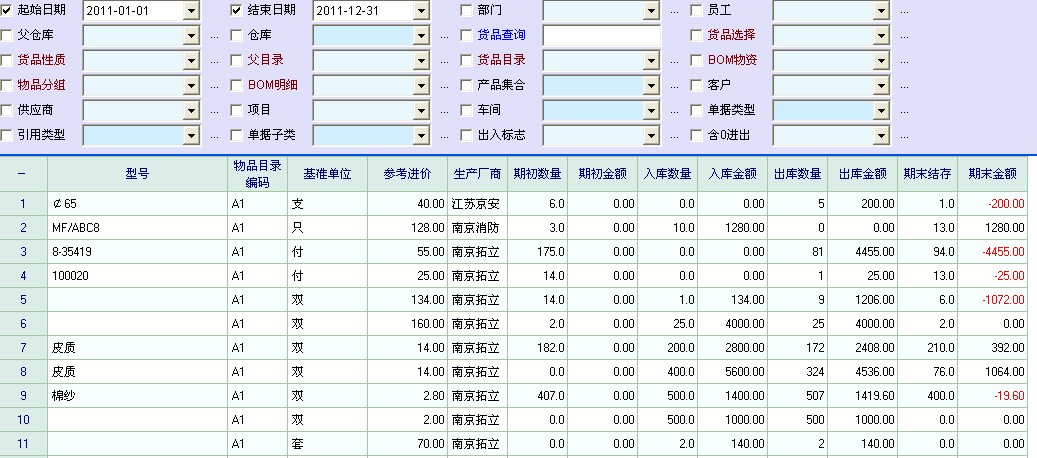This screenshot has width=1037, height=458.
Task: Uncheck the 结束日期 checkbox
Action: pos(237,10)
